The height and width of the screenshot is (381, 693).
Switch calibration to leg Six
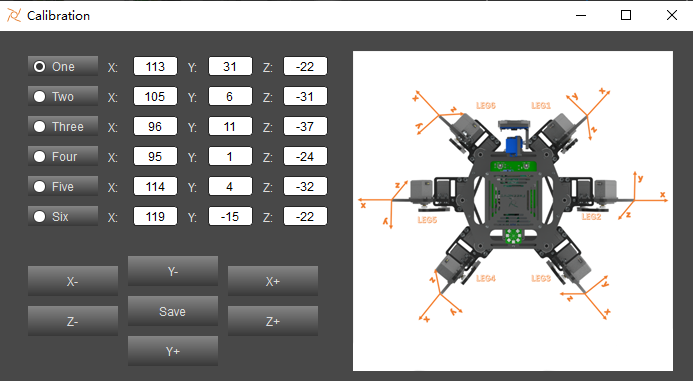[63, 217]
